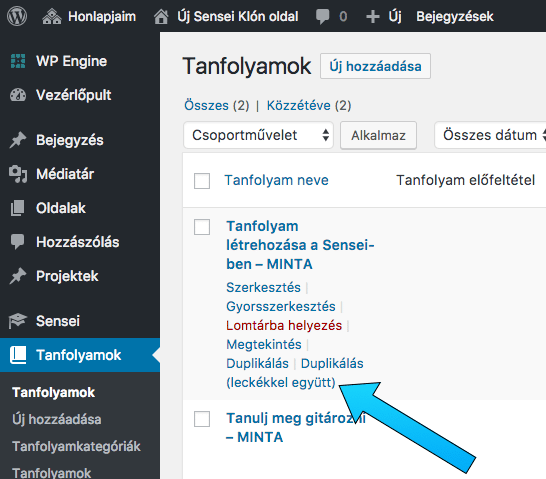Open Tanfolyamkategóriák submenu item

coord(76,446)
